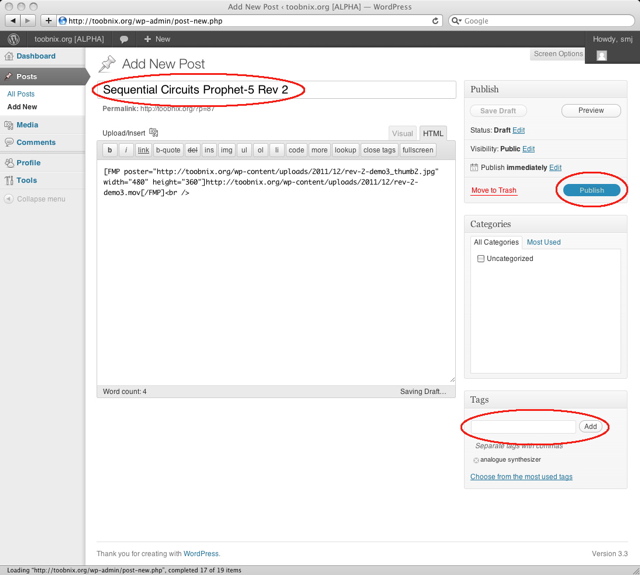The height and width of the screenshot is (575, 640).
Task: Open the New menu in admin bar
Action: pos(157,39)
